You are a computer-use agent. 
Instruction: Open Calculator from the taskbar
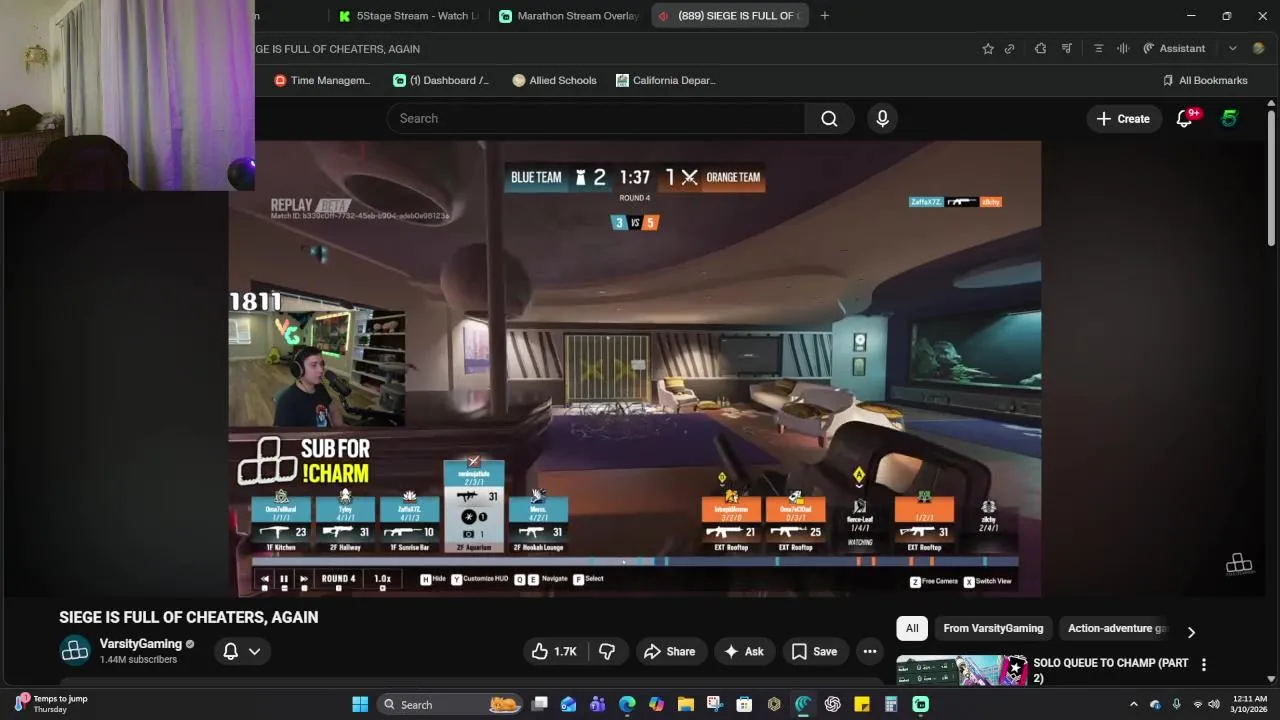click(x=891, y=704)
